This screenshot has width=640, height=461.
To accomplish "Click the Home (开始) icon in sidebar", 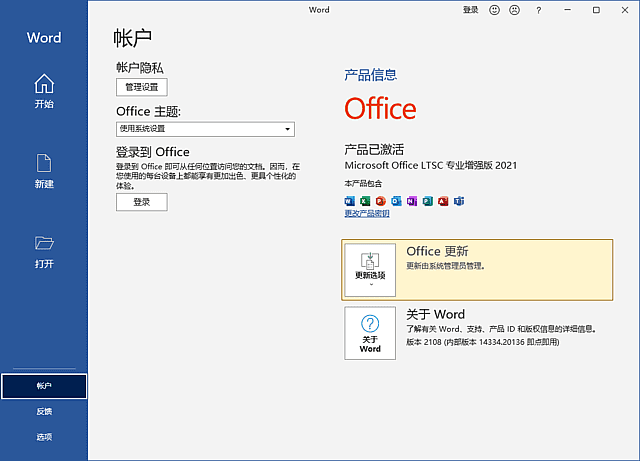I will (x=44, y=84).
